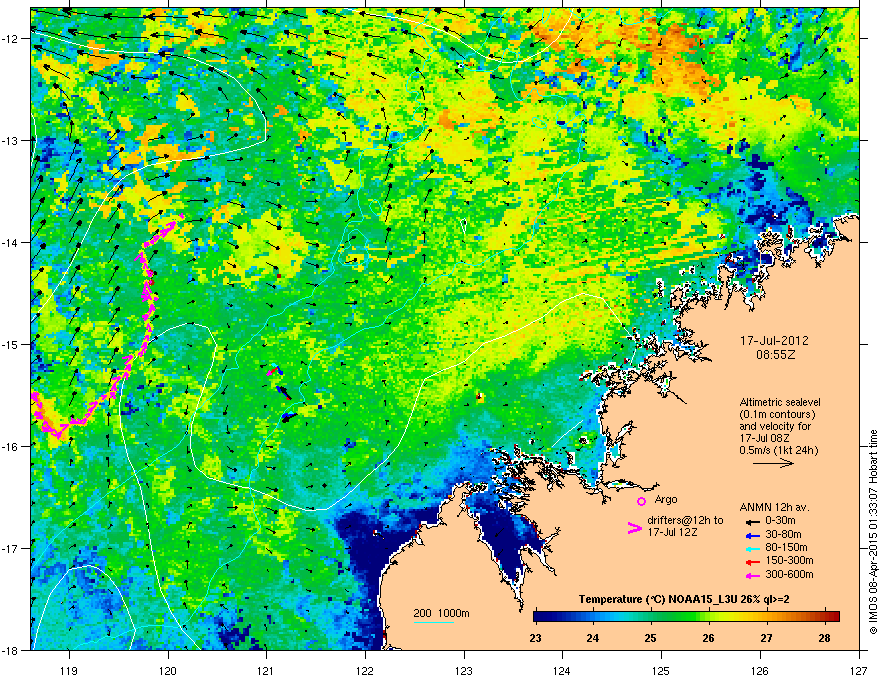The image size is (880, 680).
Task: Click the magenta drifters arrowhead legend symbol
Action: pos(634,528)
